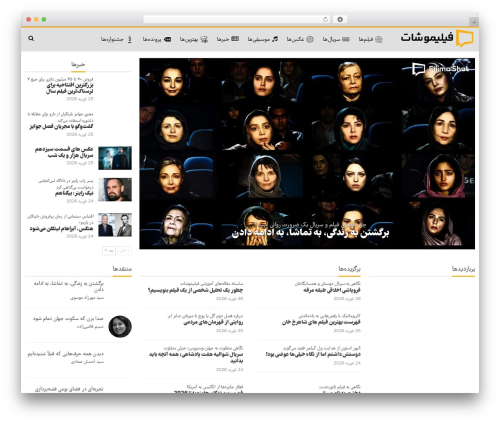Image resolution: width=500 pixels, height=423 pixels.
Task: Click the قبل previous pagination button
Action: (124, 251)
